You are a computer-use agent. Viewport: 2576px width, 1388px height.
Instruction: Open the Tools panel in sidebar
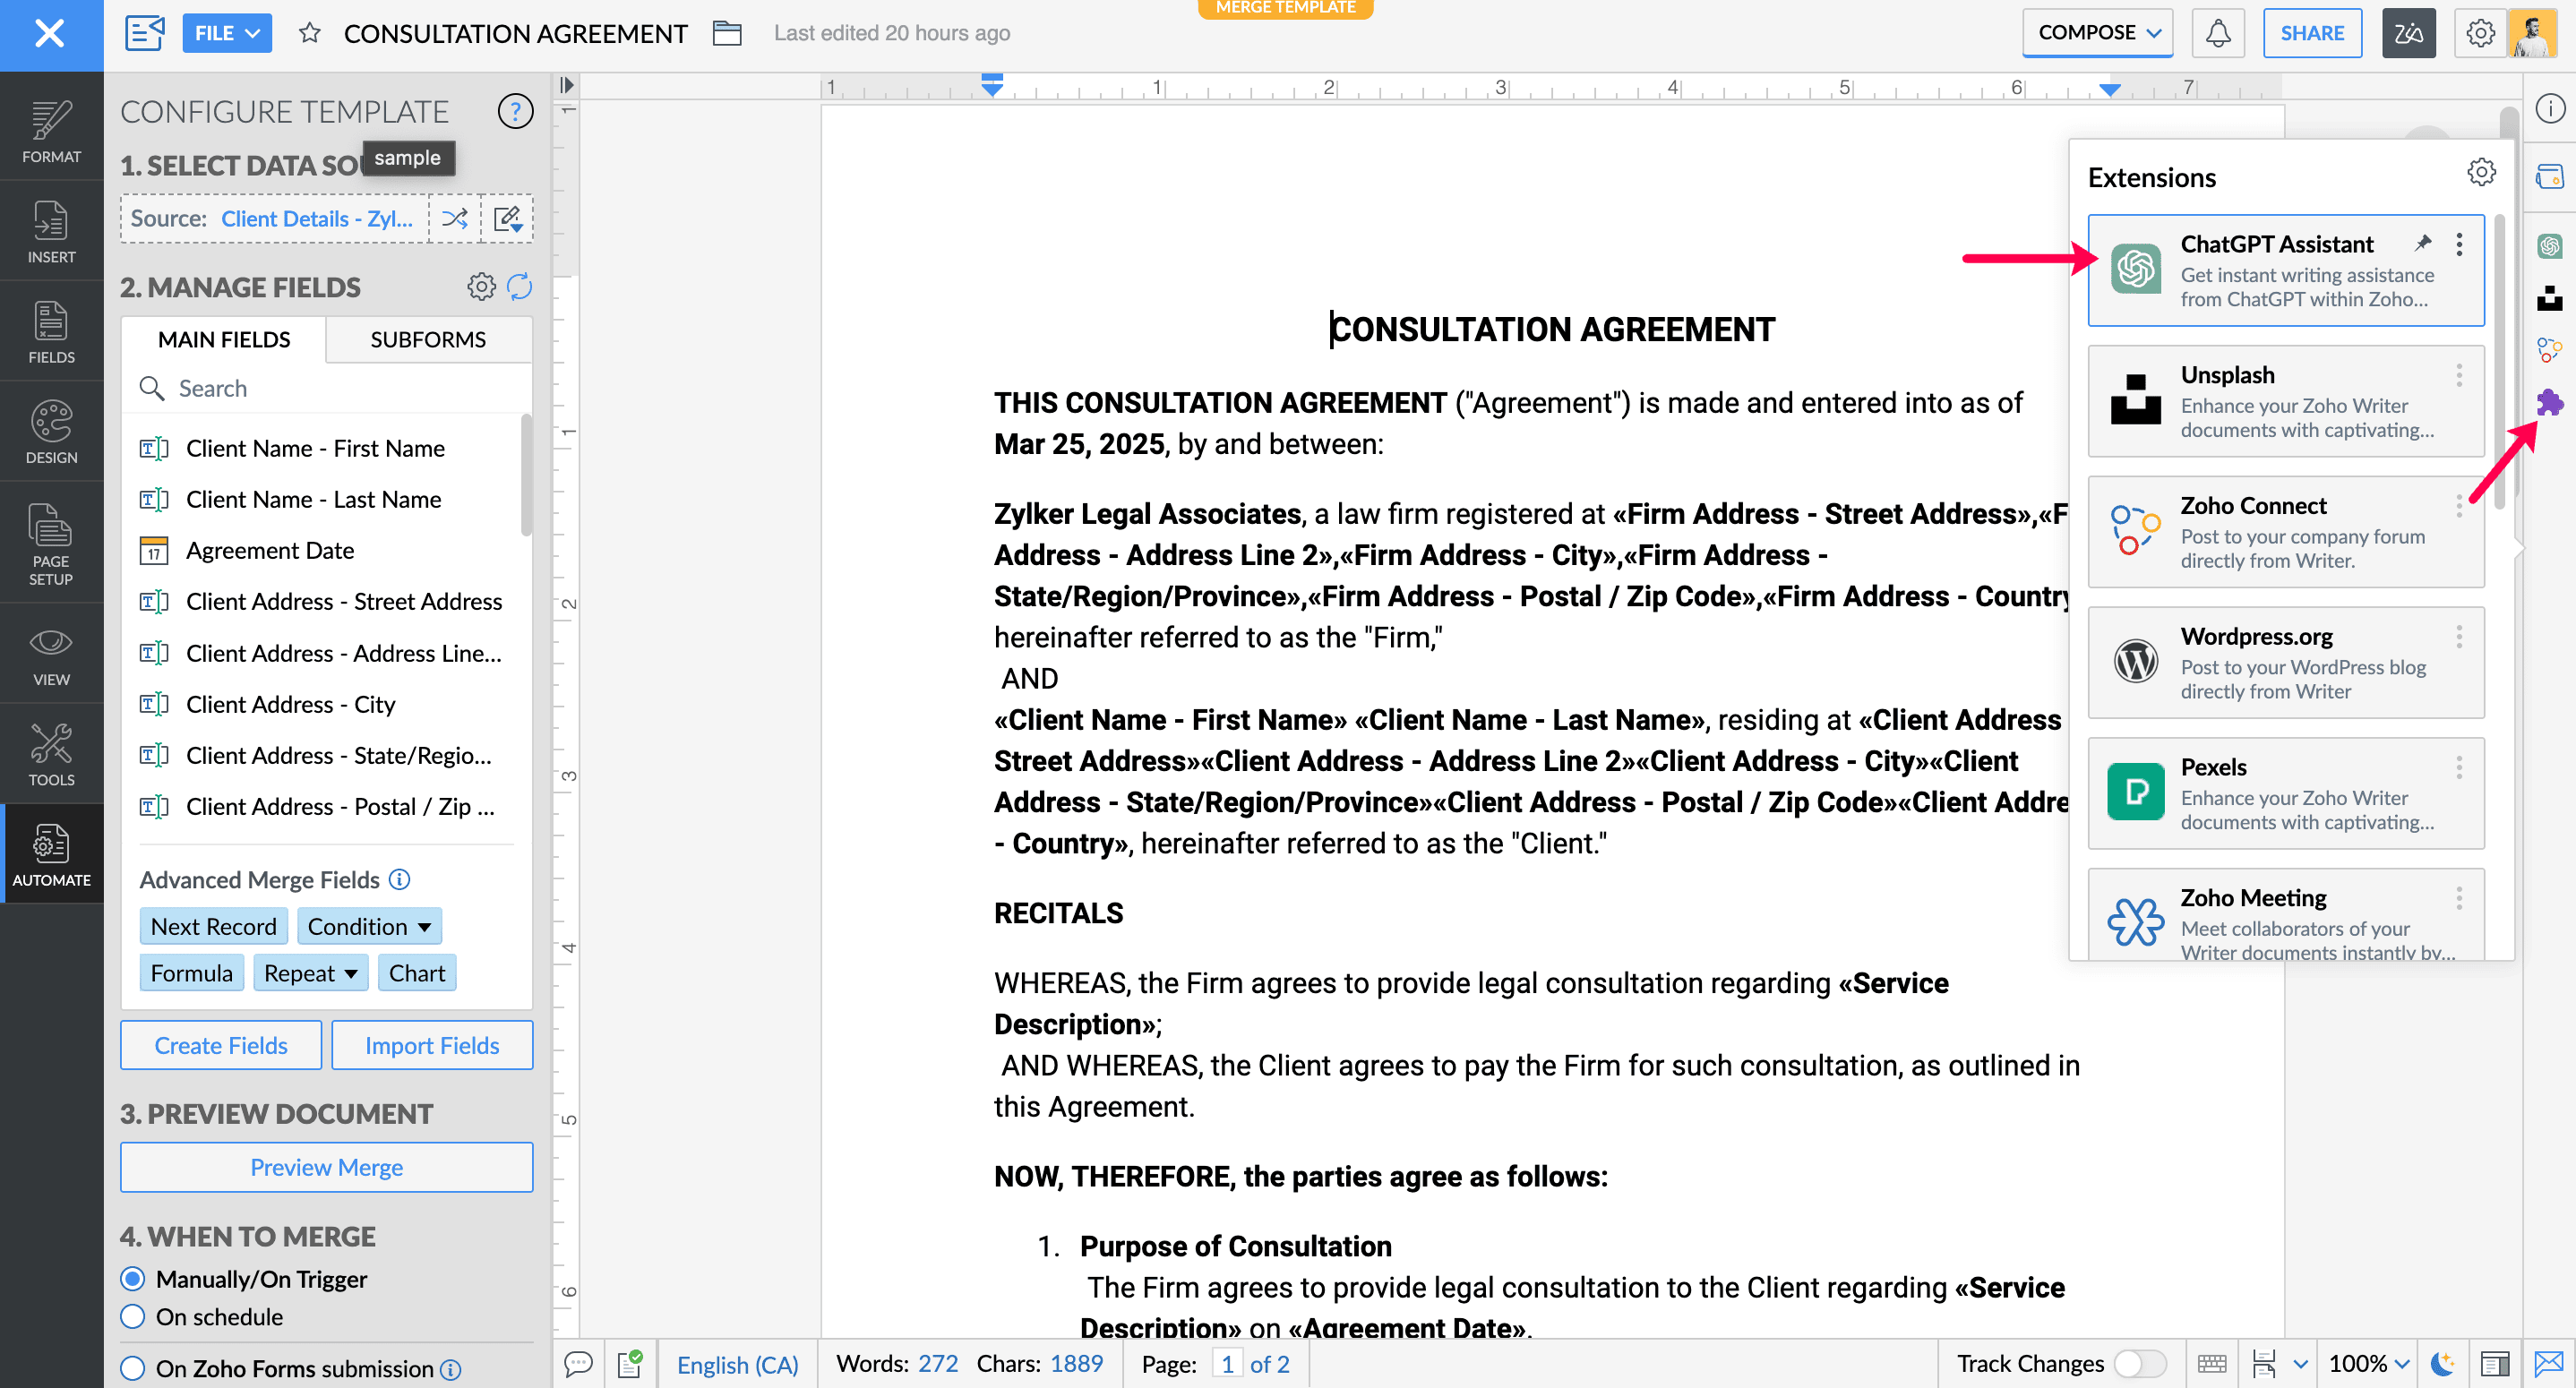click(x=51, y=755)
